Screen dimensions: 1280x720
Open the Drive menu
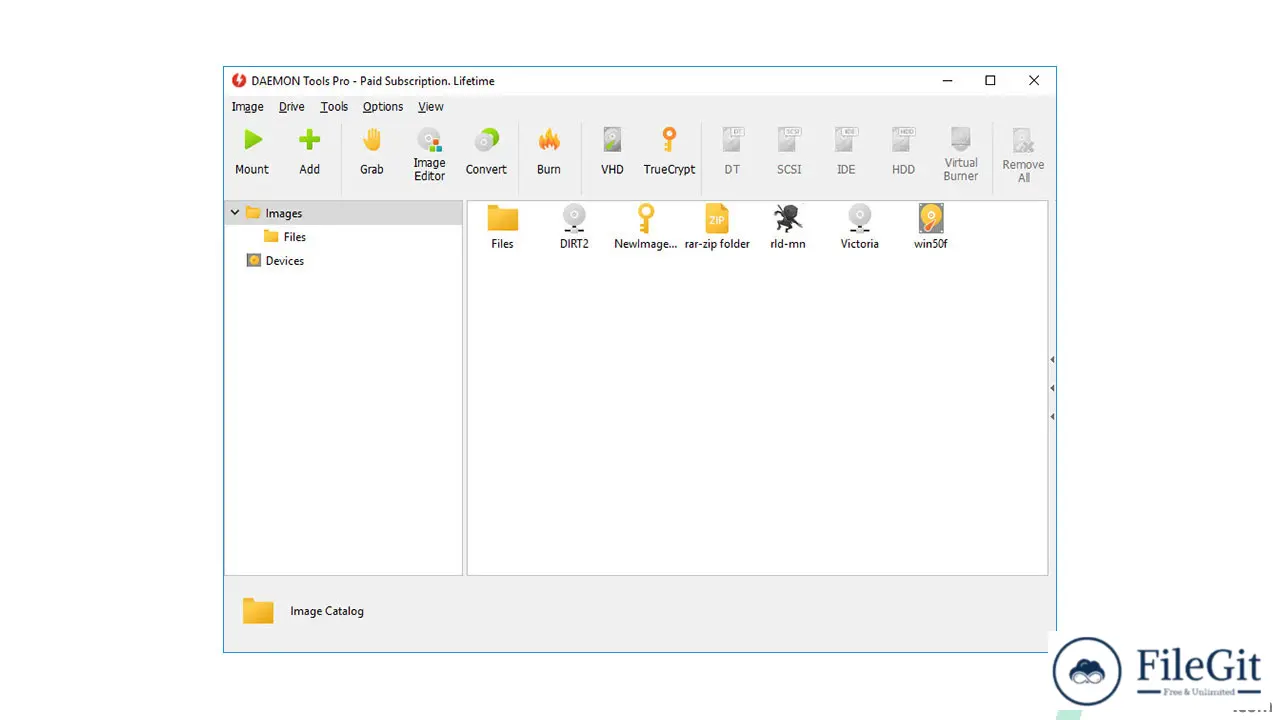[x=292, y=107]
